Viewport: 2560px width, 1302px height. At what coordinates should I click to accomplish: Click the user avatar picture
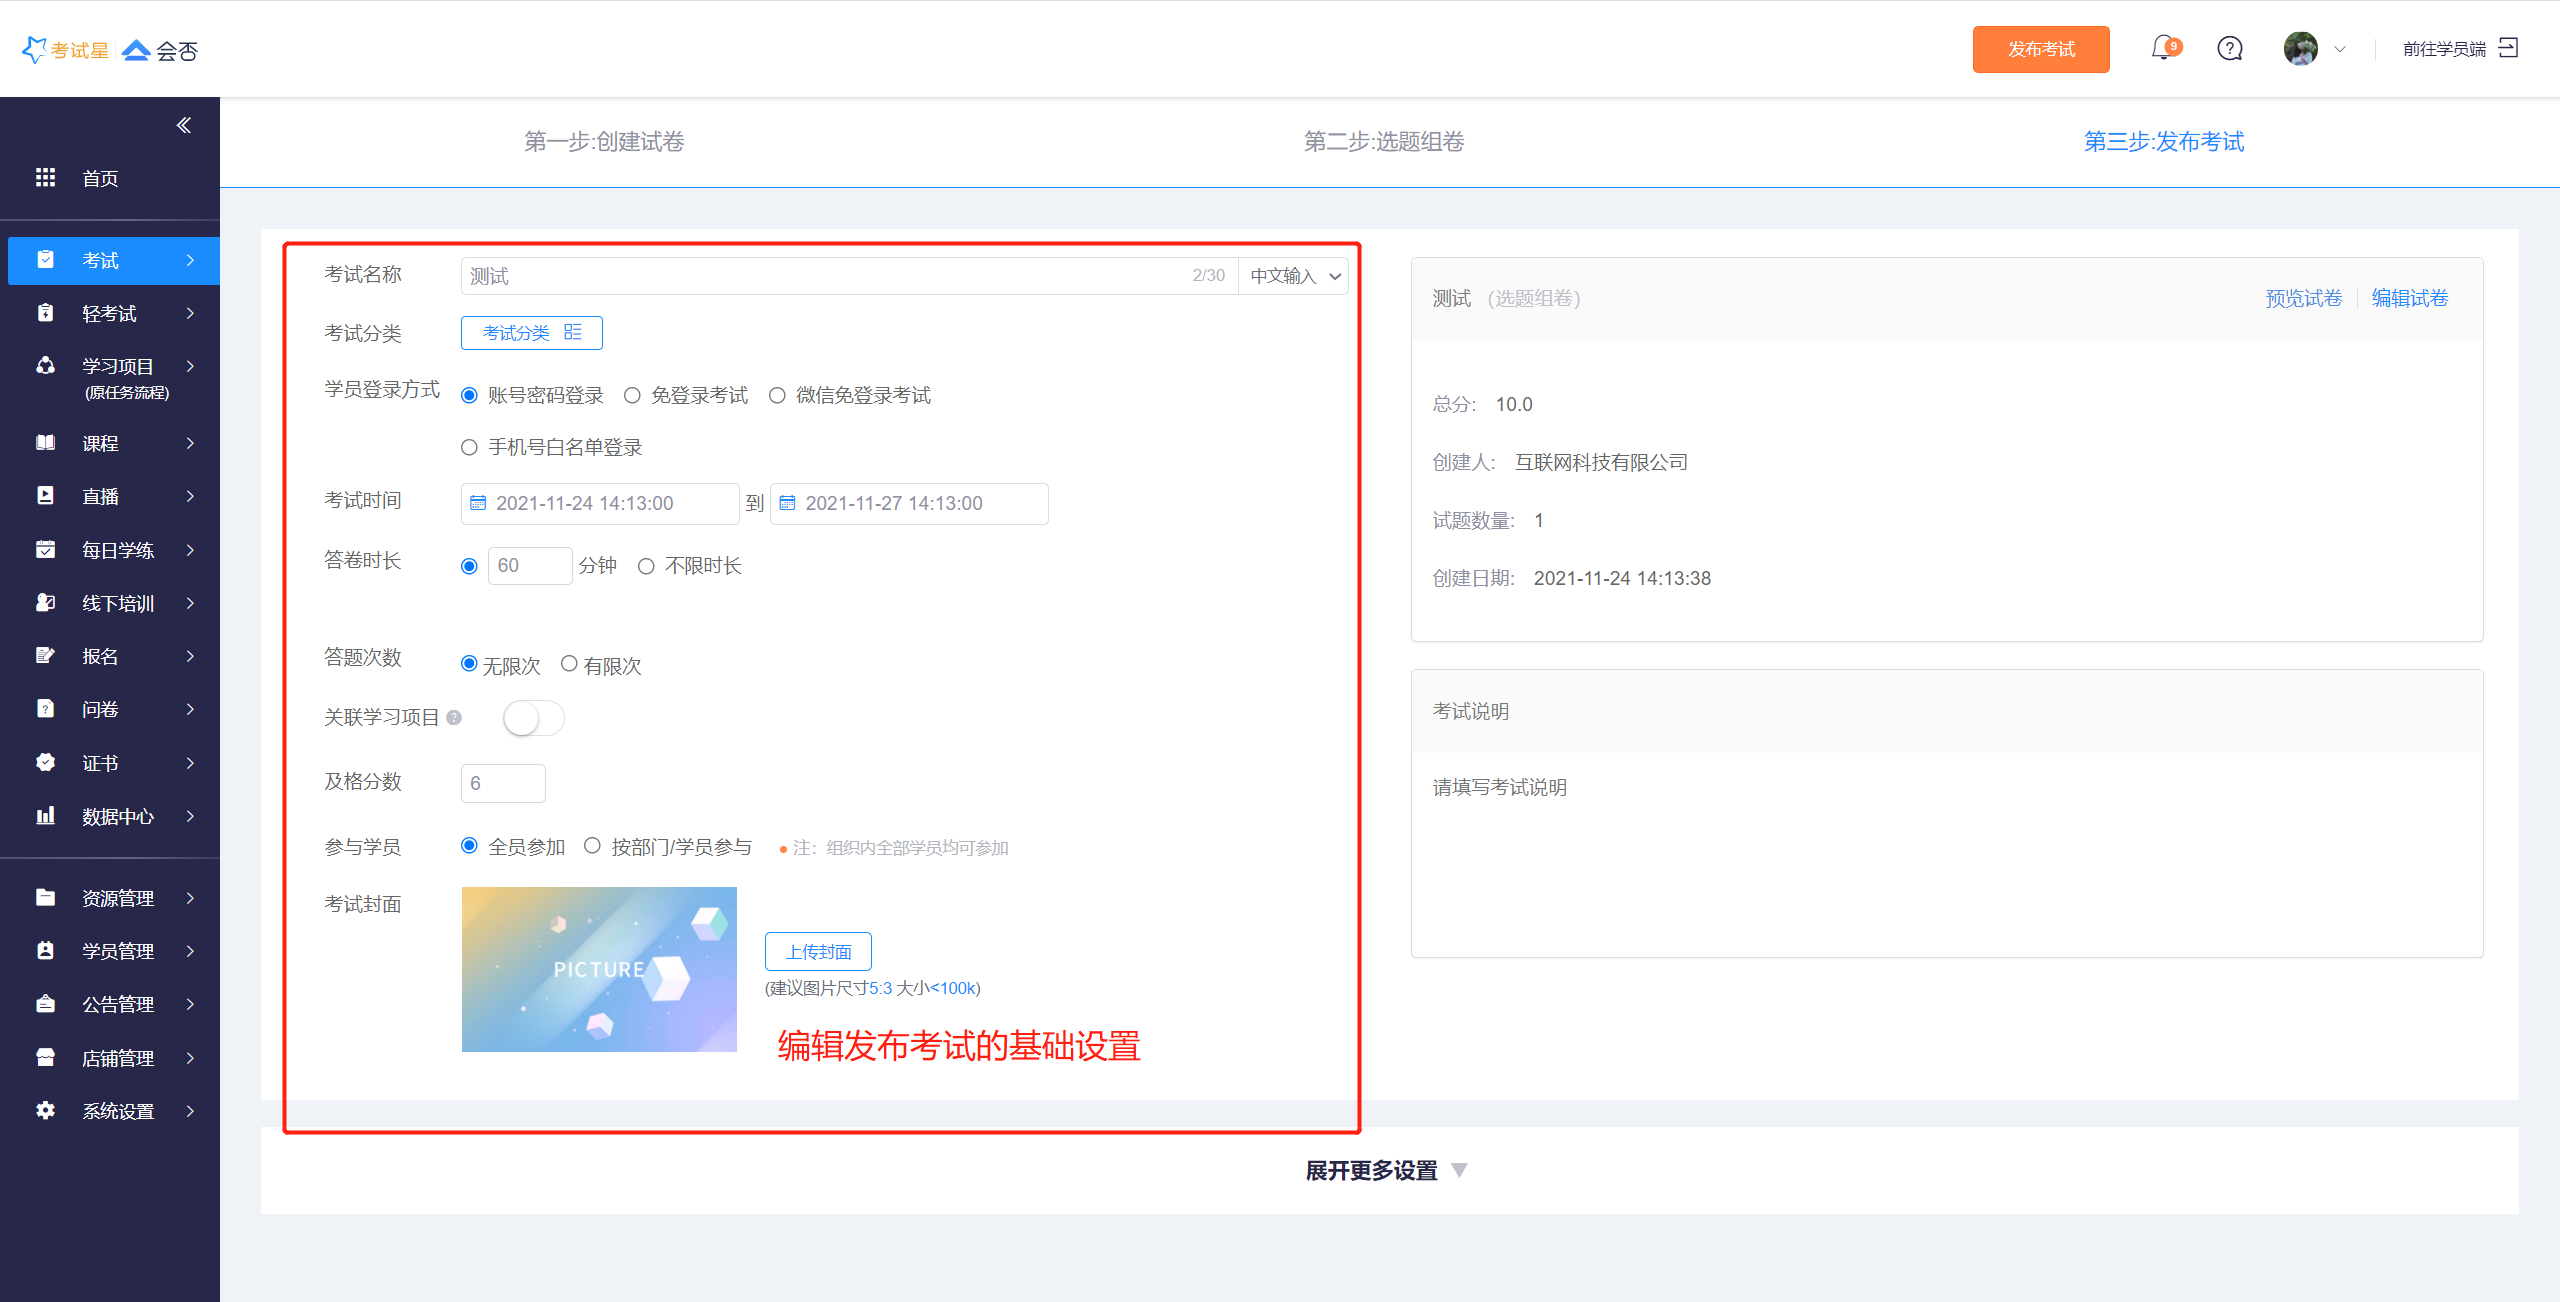[x=2300, y=48]
